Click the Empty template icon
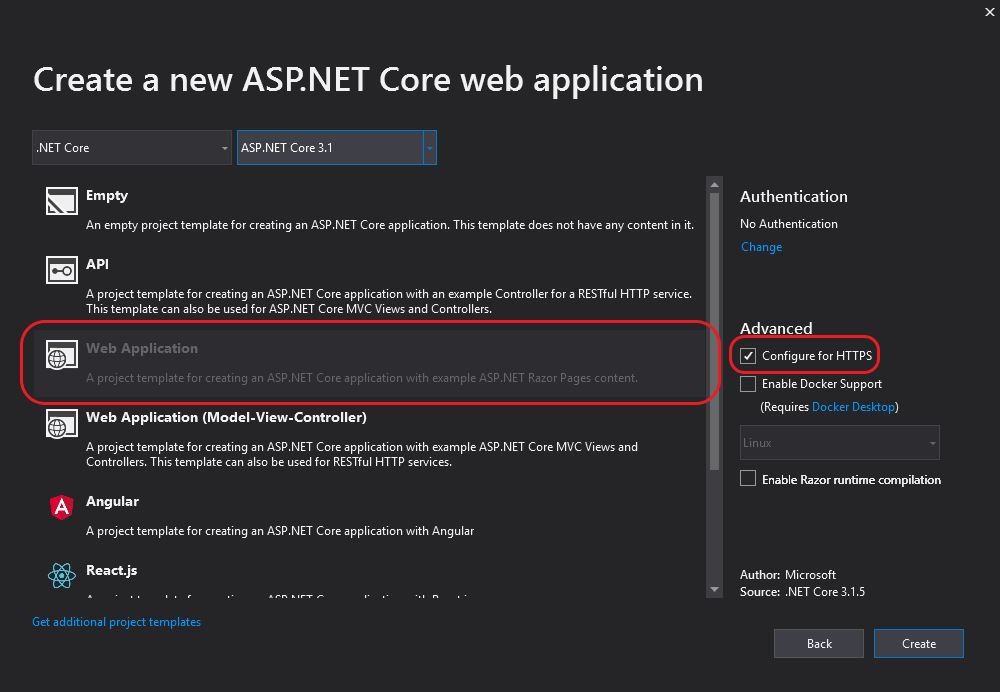 pyautogui.click(x=61, y=202)
